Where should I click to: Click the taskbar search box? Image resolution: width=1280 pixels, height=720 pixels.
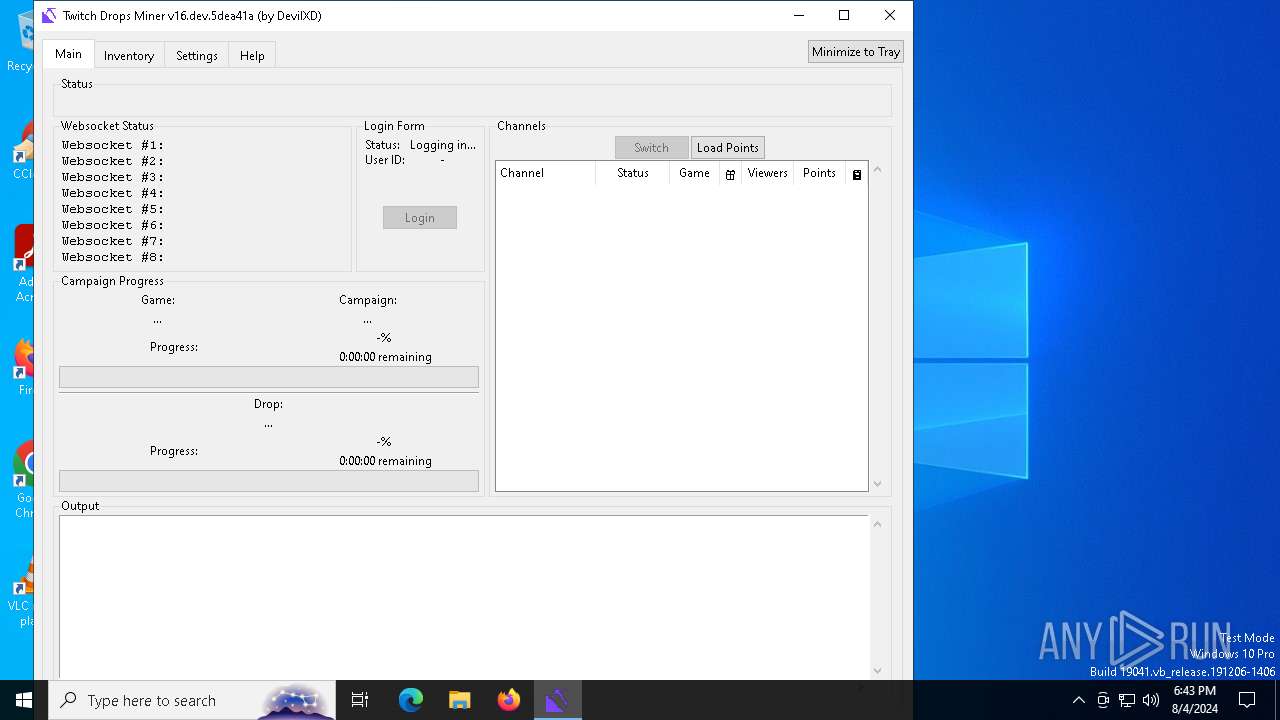(192, 700)
